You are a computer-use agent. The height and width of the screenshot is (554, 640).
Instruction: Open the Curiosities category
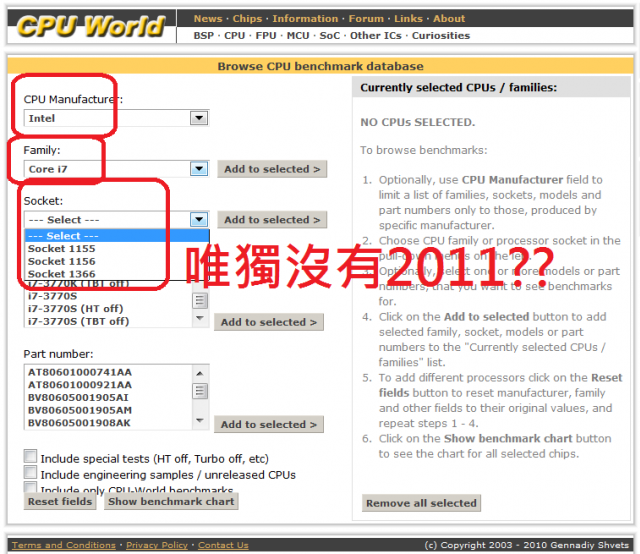(441, 36)
